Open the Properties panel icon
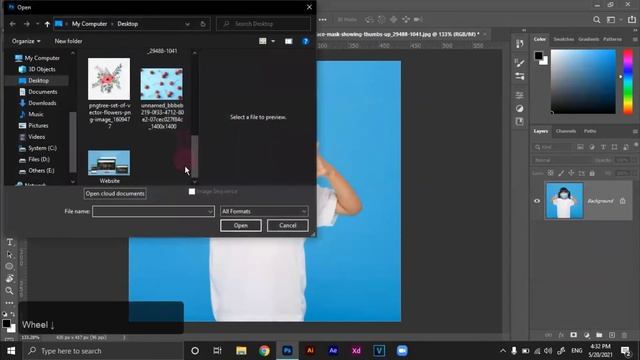The image size is (640, 360). (x=520, y=95)
